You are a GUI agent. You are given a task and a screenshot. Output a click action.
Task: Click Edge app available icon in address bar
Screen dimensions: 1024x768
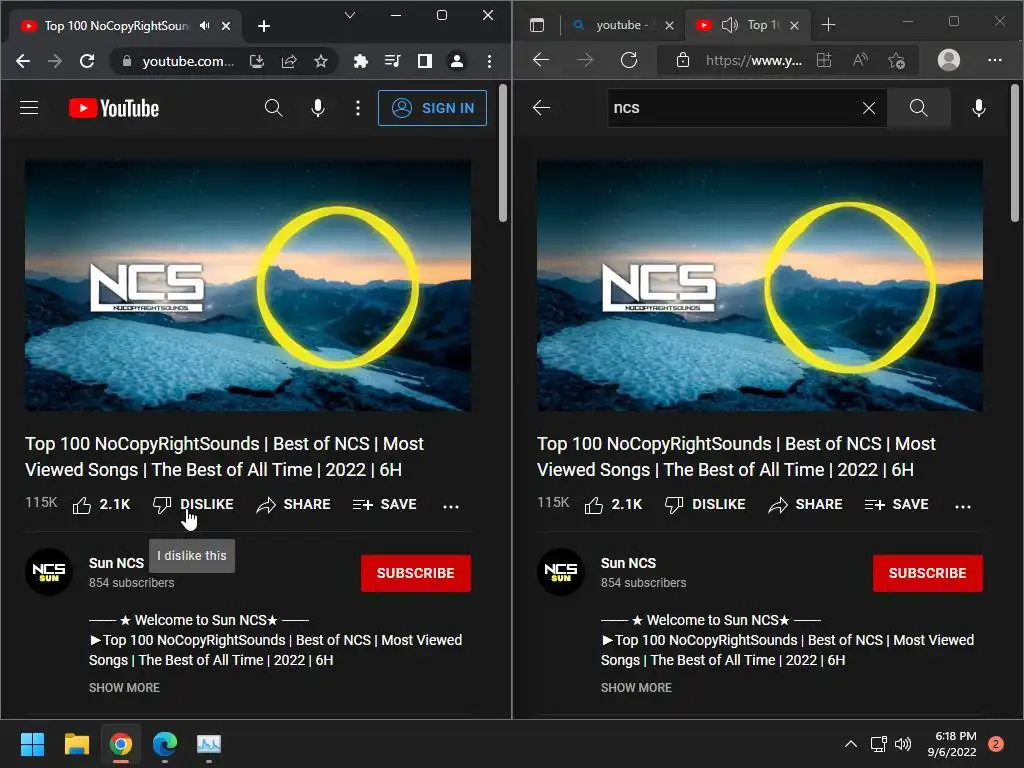point(824,60)
